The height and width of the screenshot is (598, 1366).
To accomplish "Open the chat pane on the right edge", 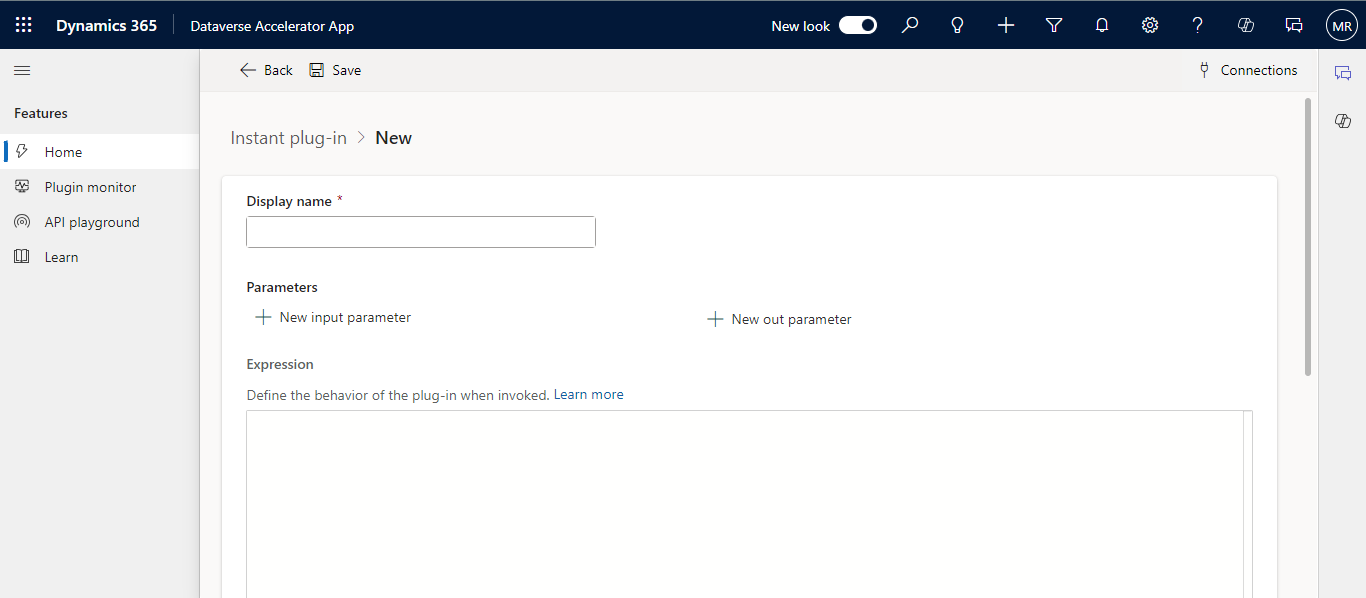I will [1342, 72].
